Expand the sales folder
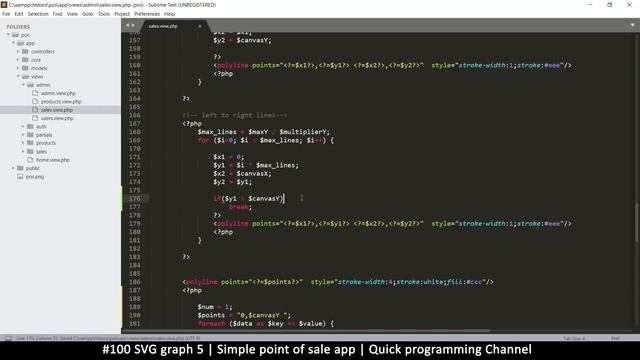The width and height of the screenshot is (640, 360). point(23,151)
